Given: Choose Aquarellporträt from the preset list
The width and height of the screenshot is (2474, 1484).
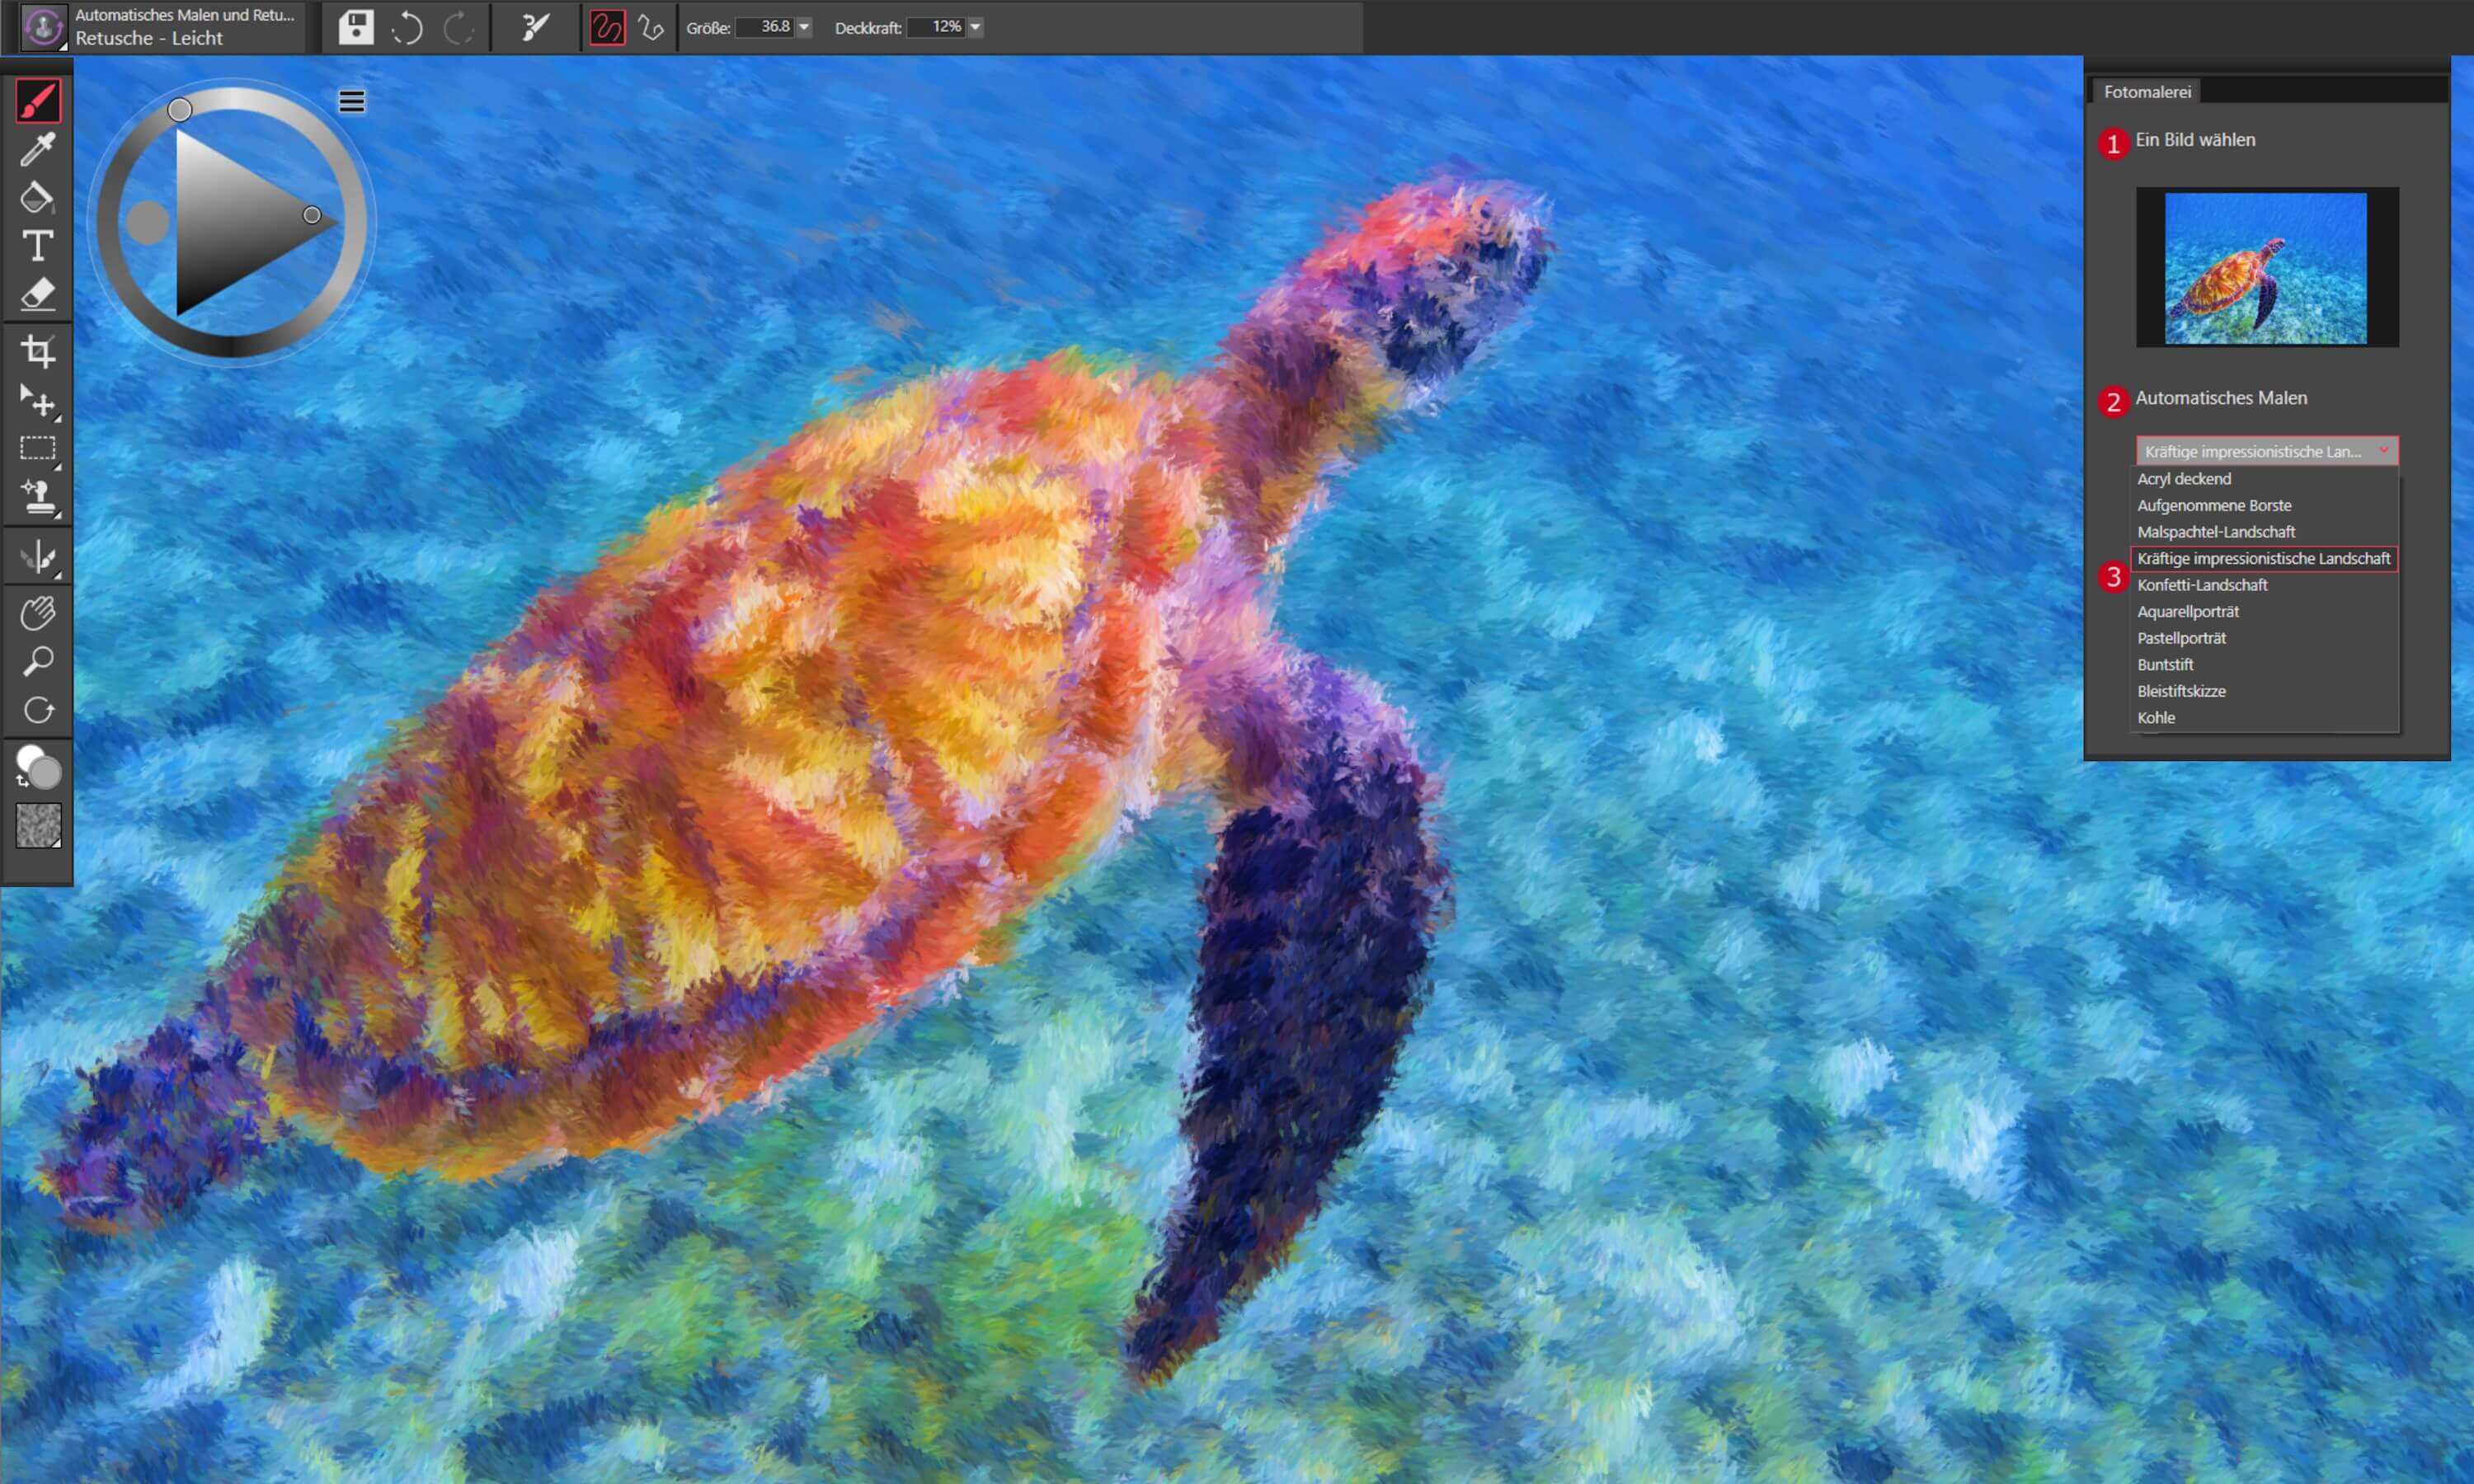Looking at the screenshot, I should pyautogui.click(x=2187, y=611).
